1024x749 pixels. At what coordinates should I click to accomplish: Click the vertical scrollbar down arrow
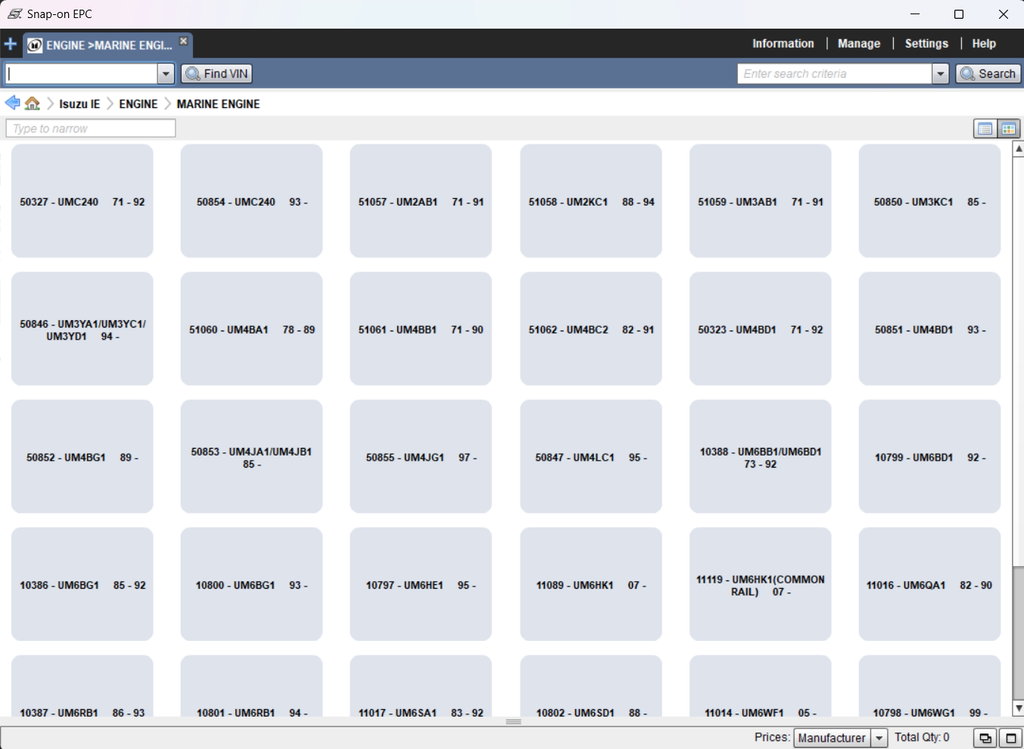pyautogui.click(x=1018, y=709)
